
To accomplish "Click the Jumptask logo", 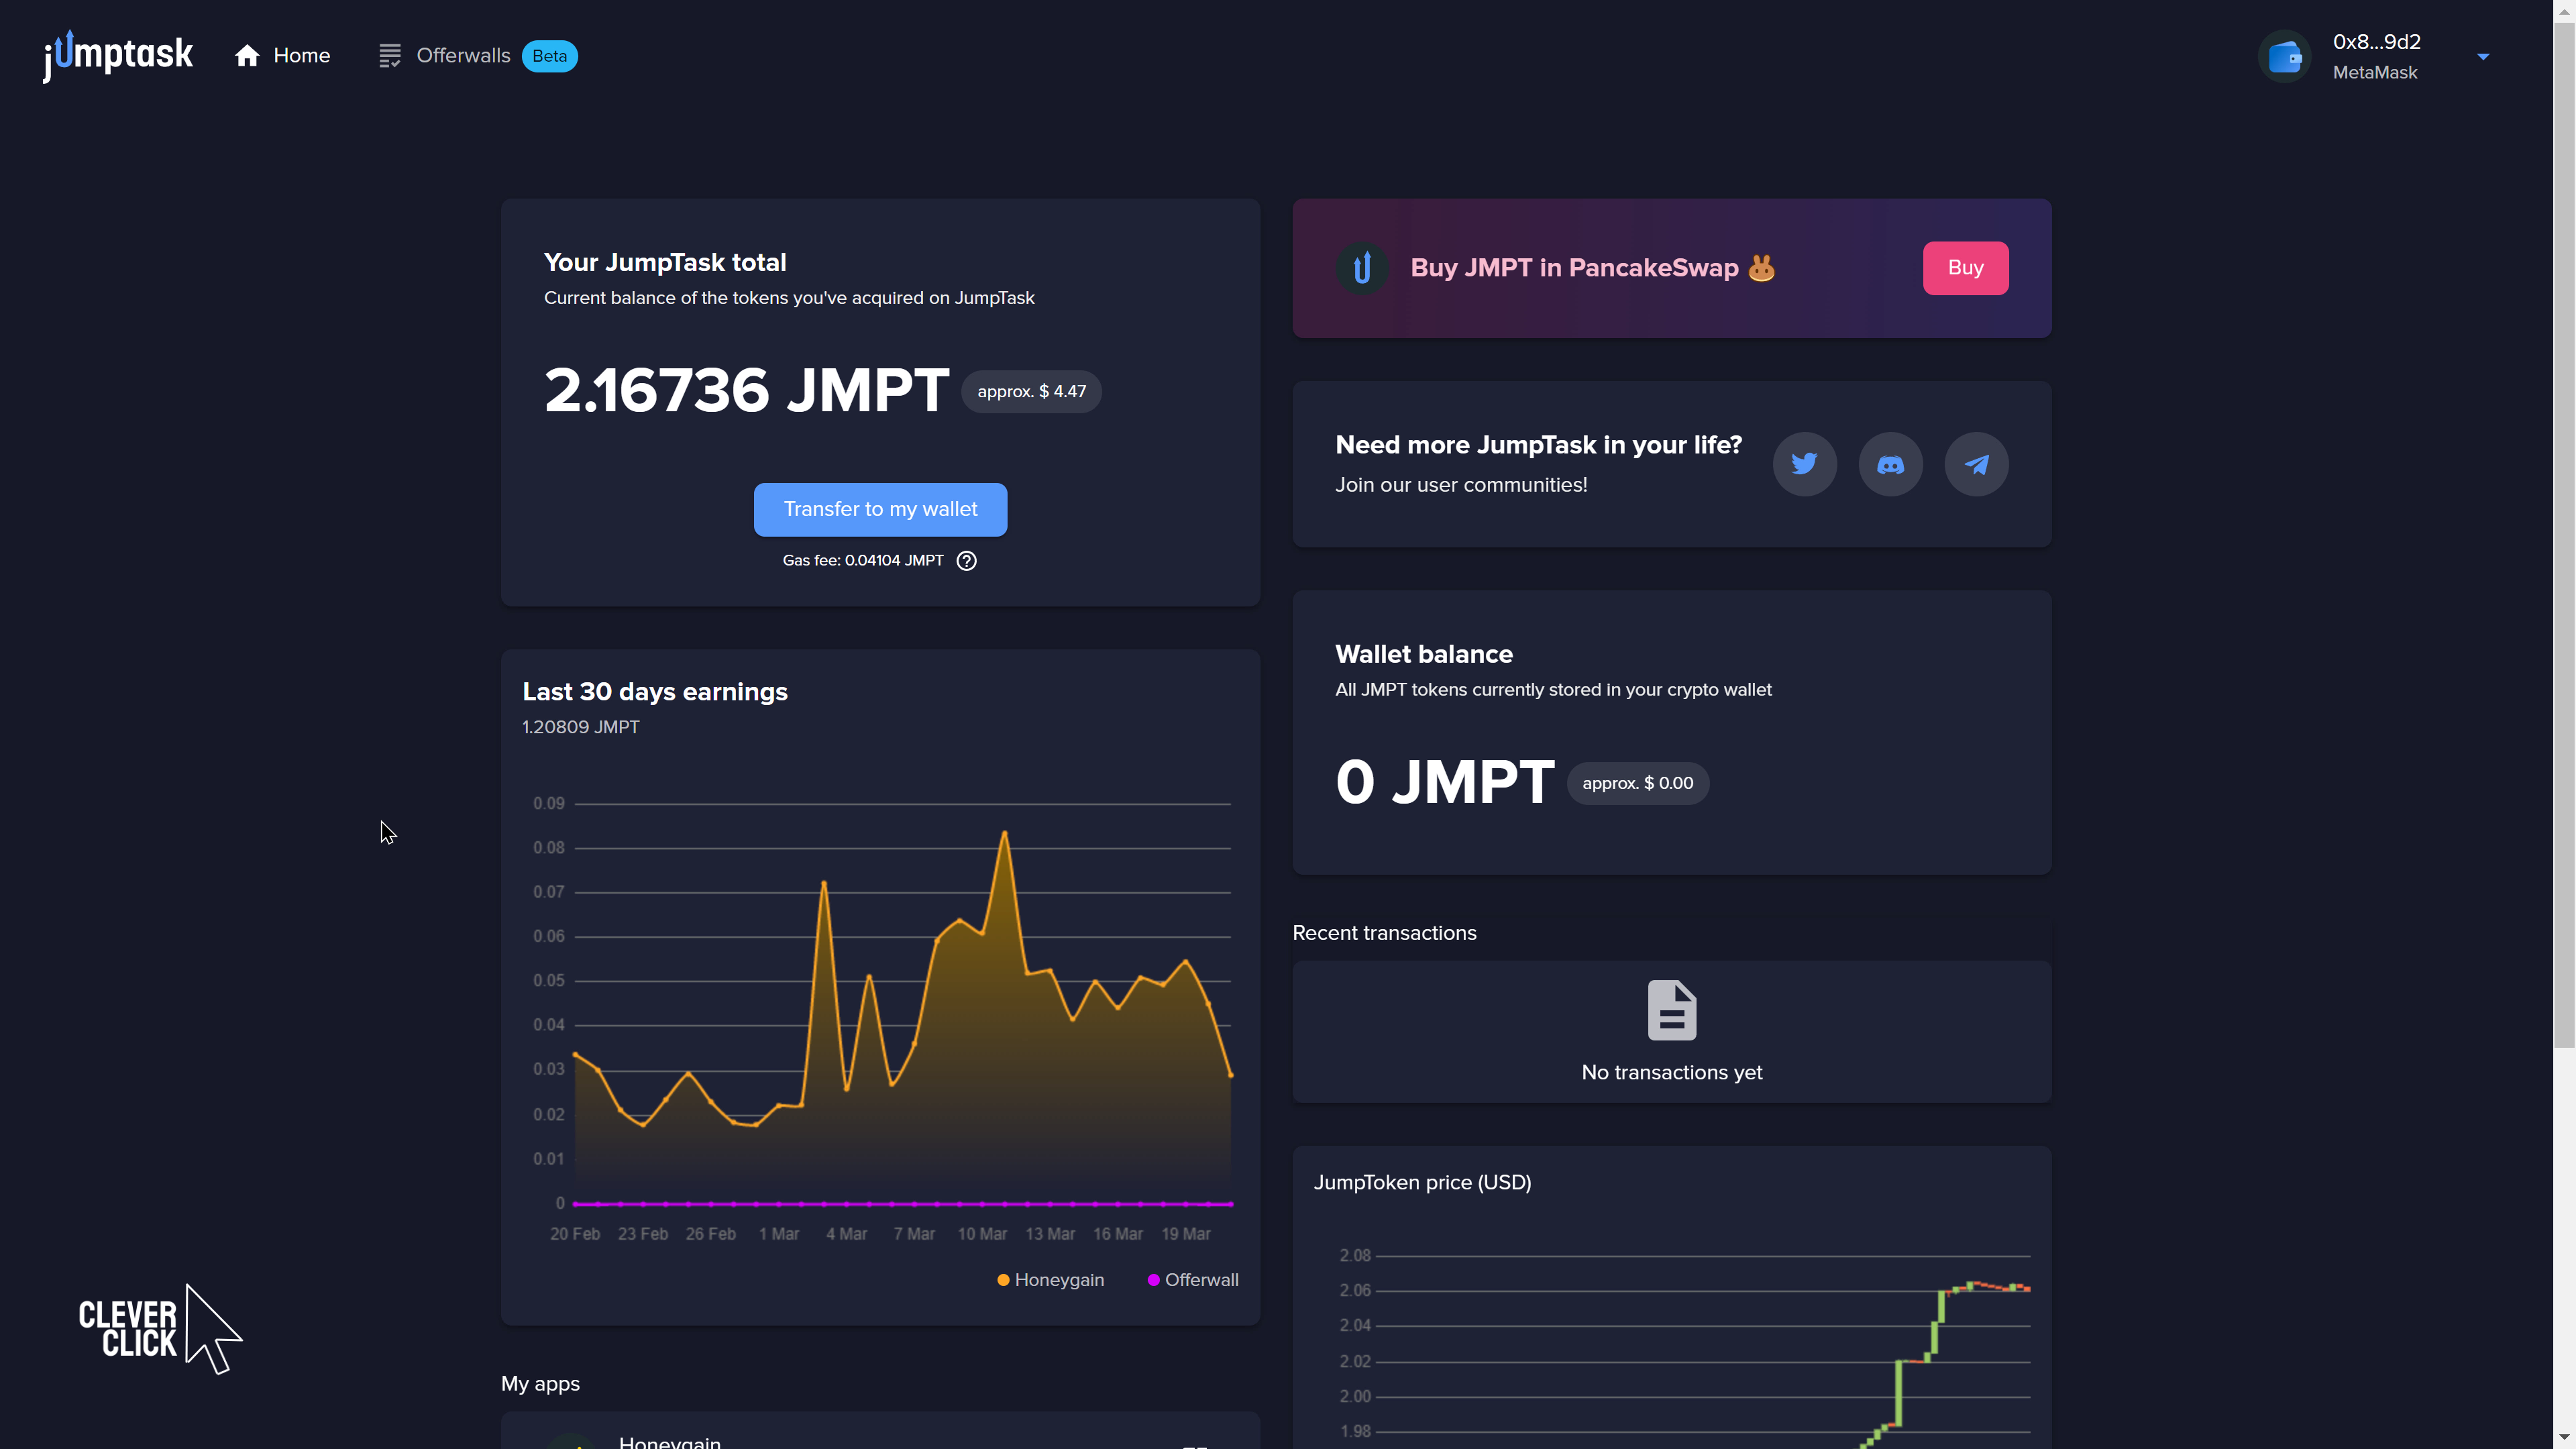I will (118, 55).
